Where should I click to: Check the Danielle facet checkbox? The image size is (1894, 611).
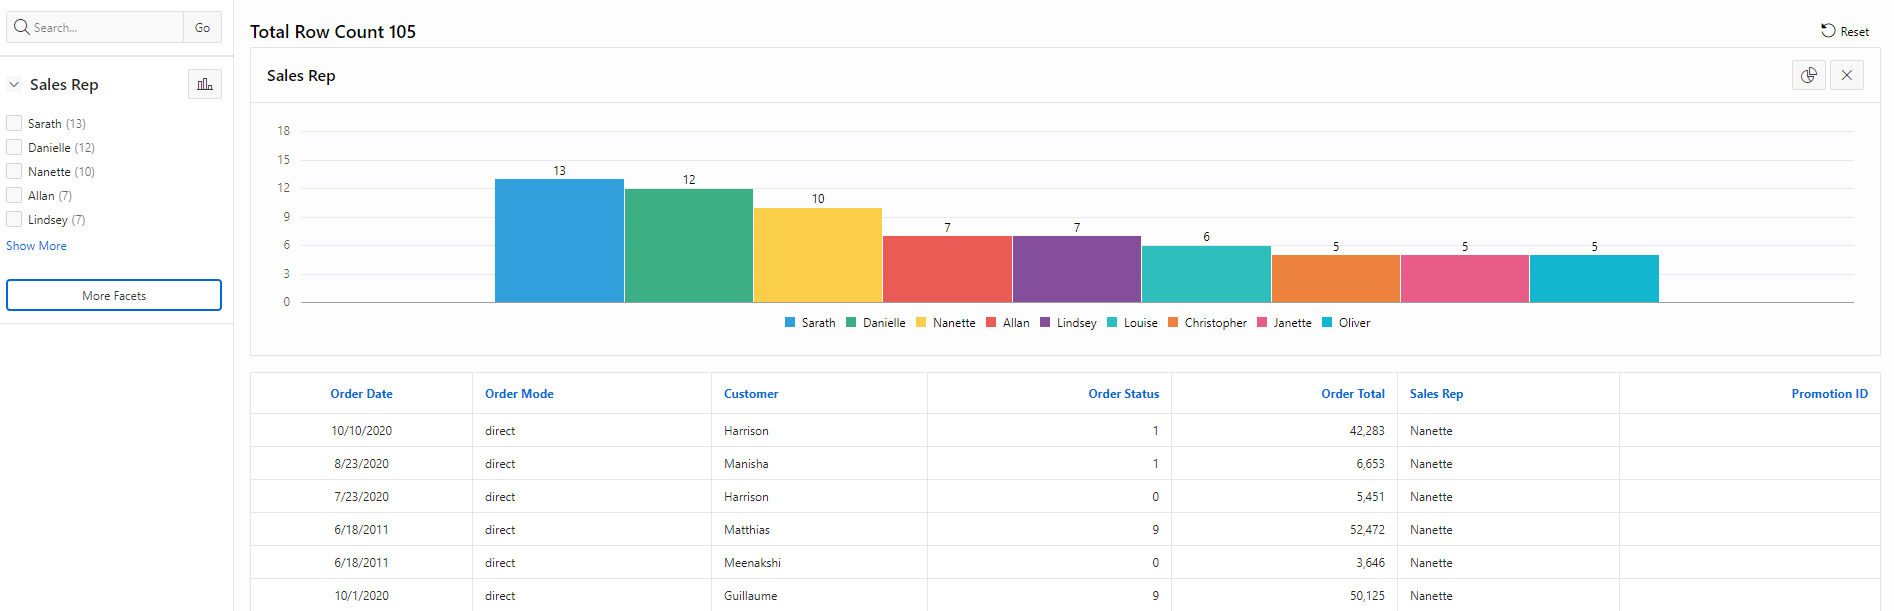14,147
